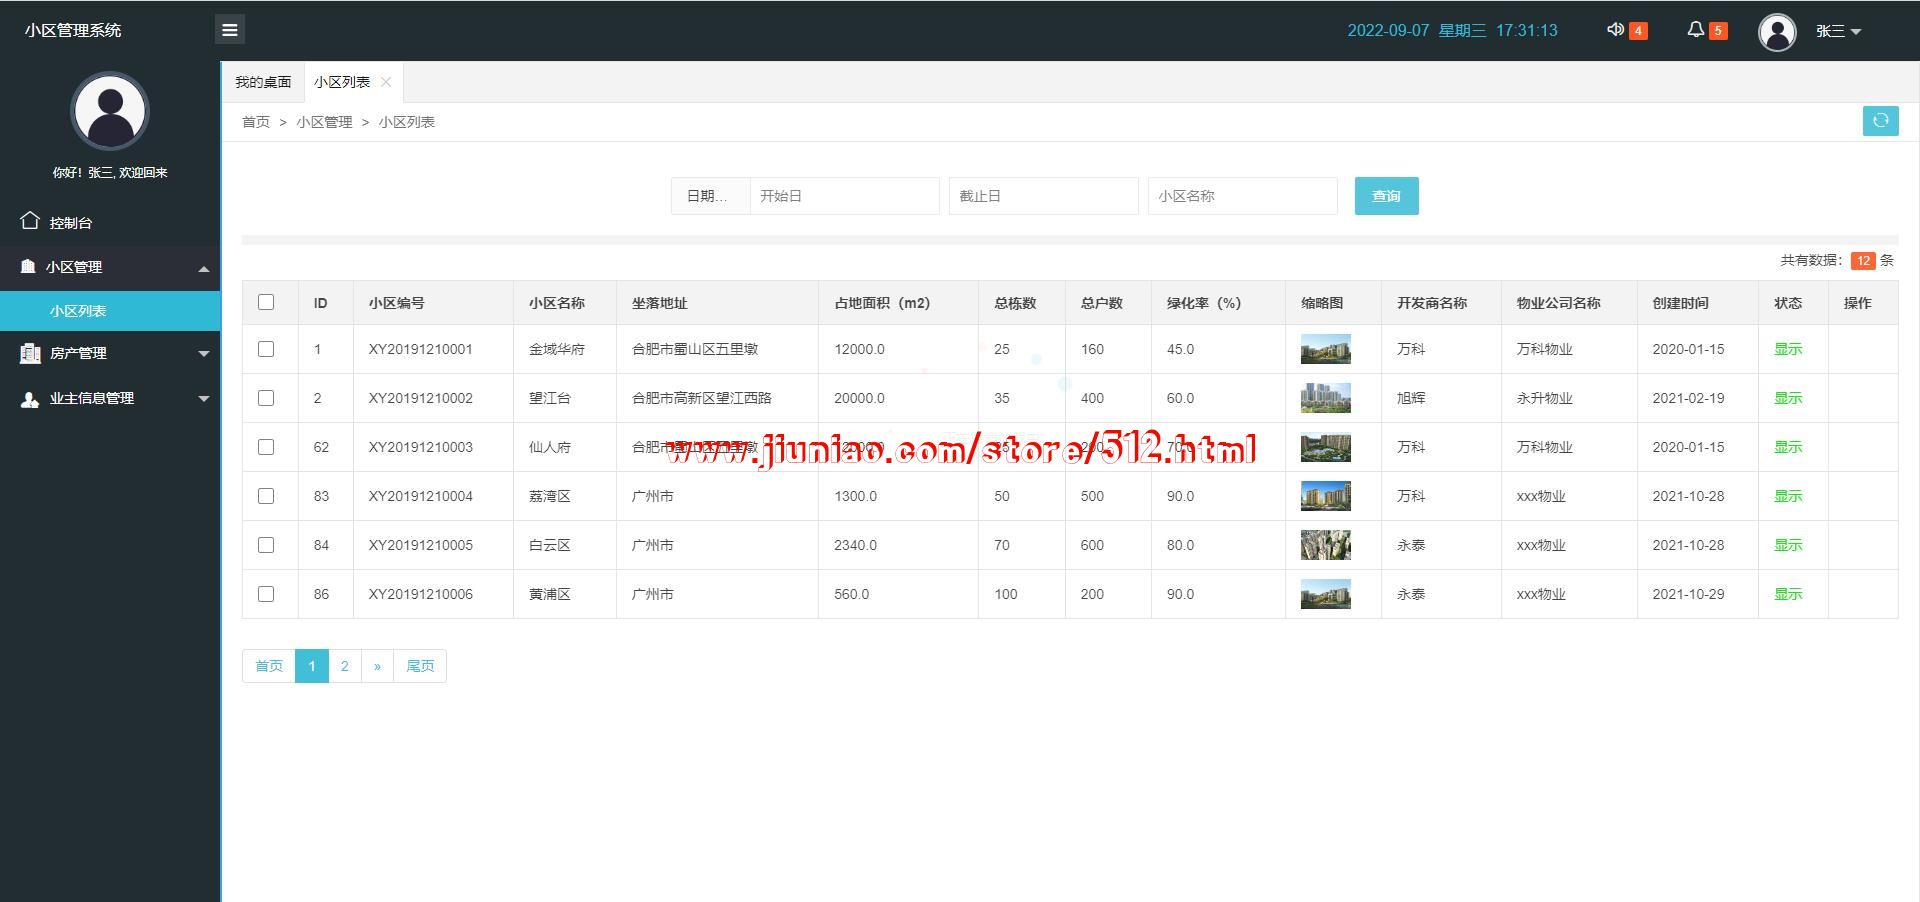Switch to the 我的桌面 tab
1920x902 pixels.
point(263,82)
